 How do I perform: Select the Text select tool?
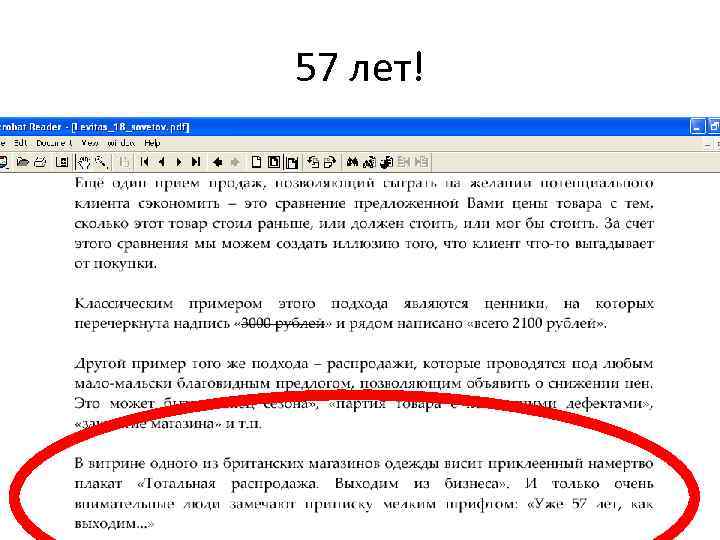click(123, 162)
